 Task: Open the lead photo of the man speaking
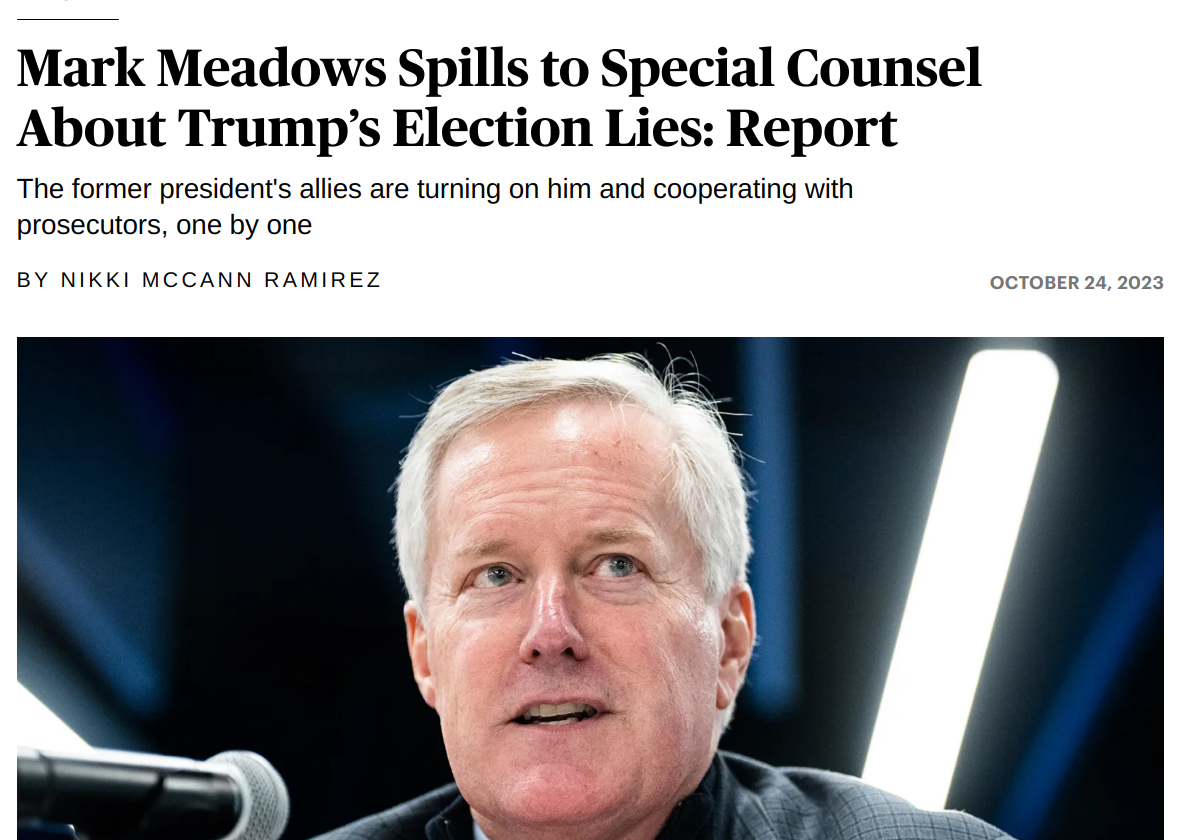point(590,588)
